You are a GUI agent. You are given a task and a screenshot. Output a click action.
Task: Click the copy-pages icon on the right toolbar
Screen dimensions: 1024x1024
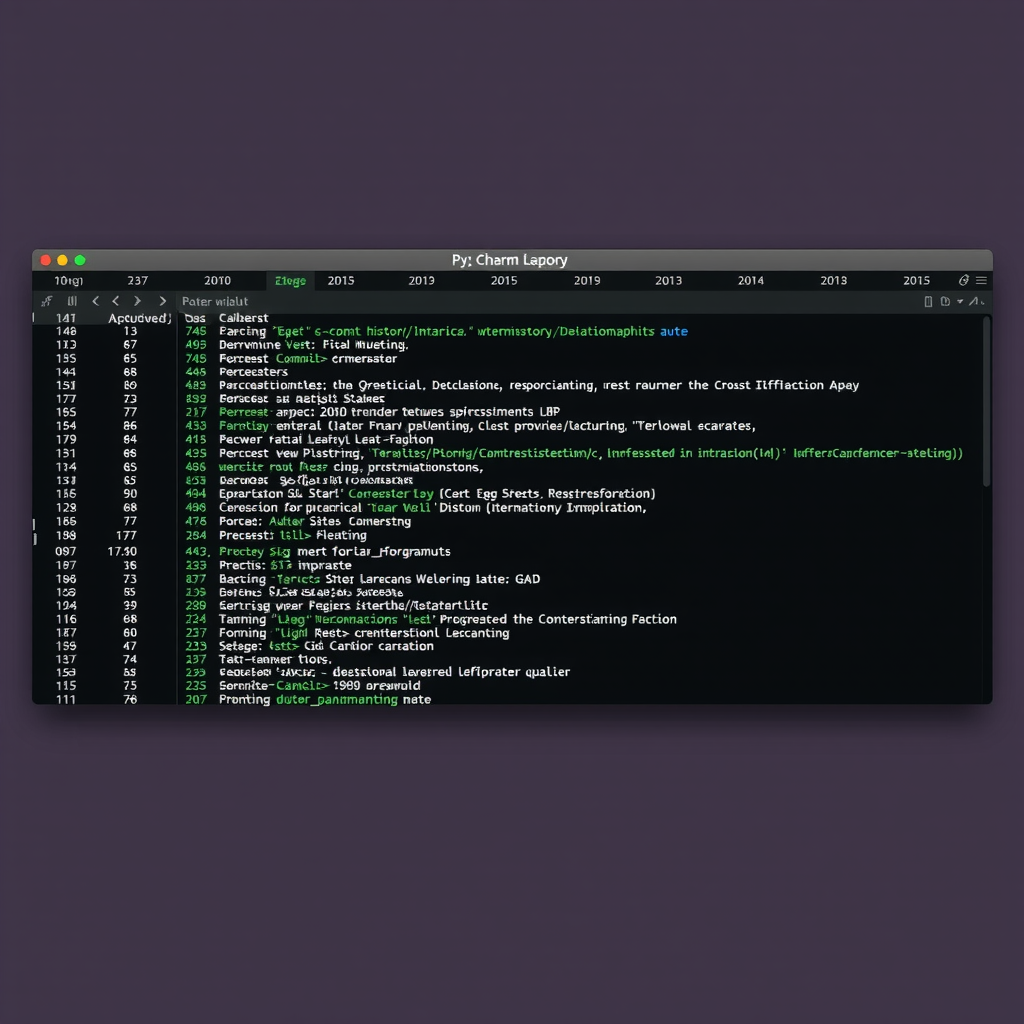tap(945, 301)
